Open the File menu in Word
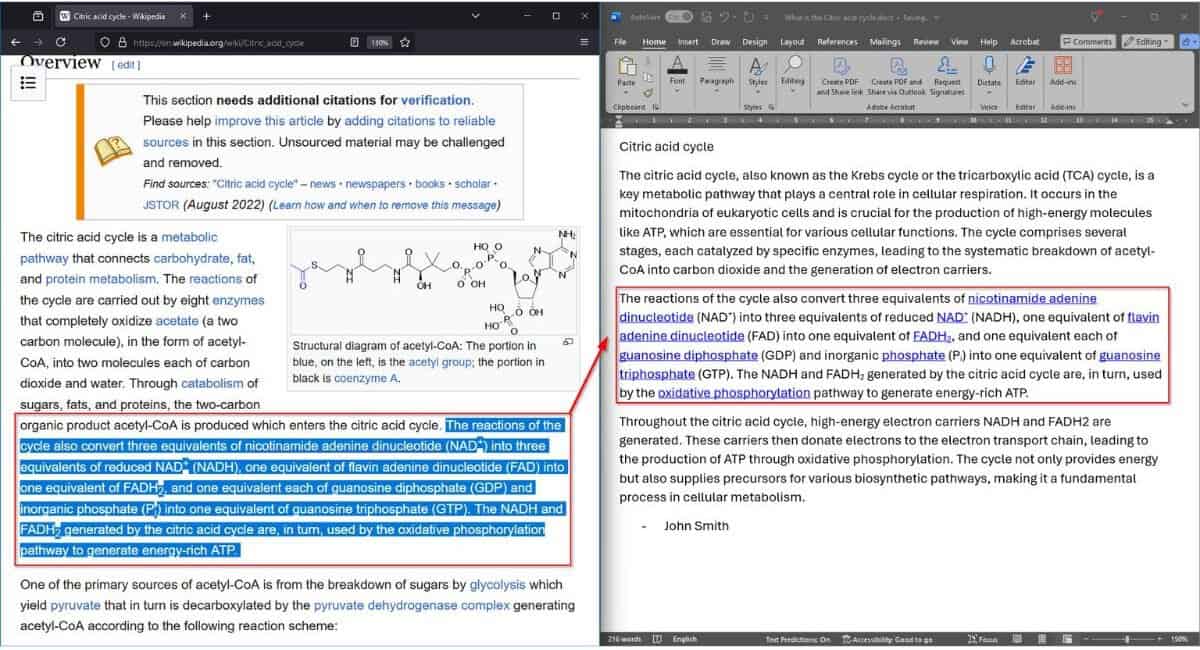1200x650 pixels. tap(620, 42)
